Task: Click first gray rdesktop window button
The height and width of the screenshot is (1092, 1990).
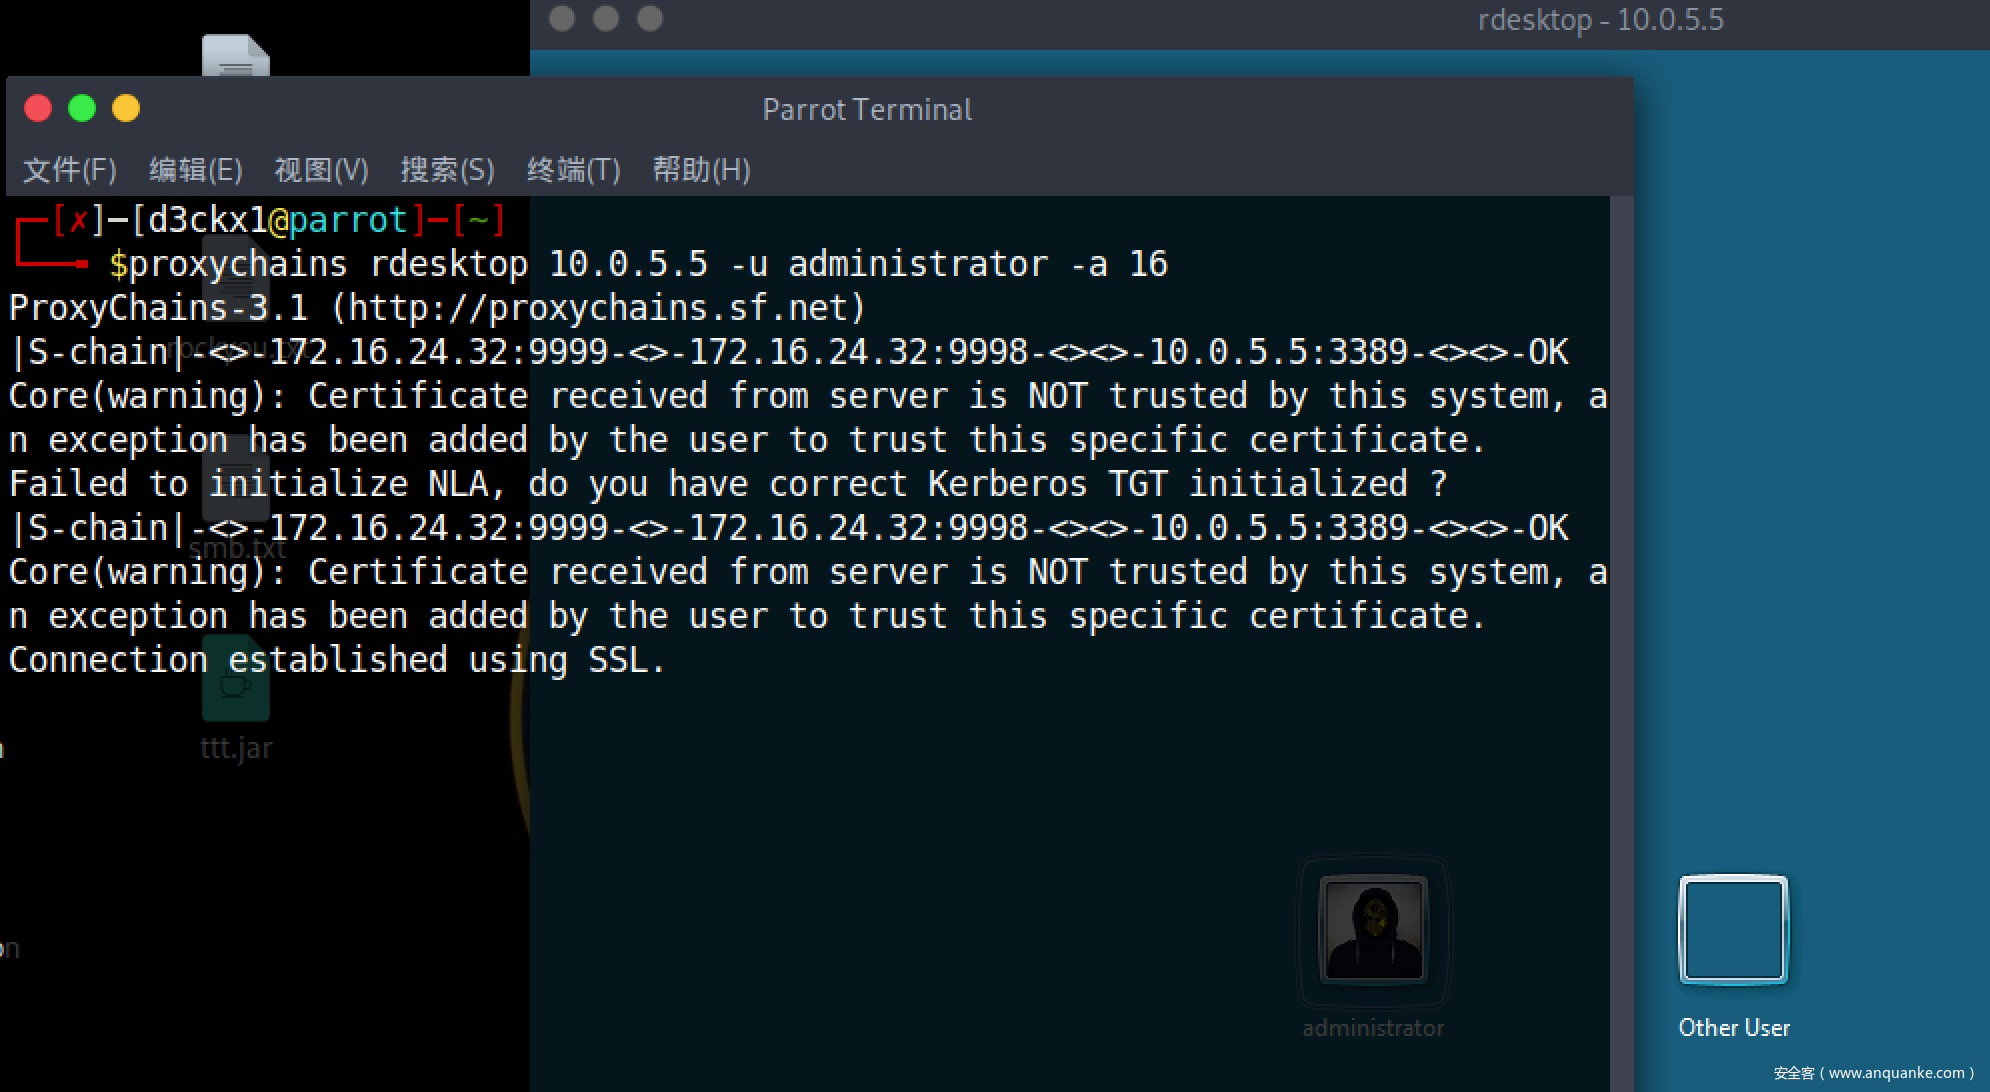Action: point(562,18)
